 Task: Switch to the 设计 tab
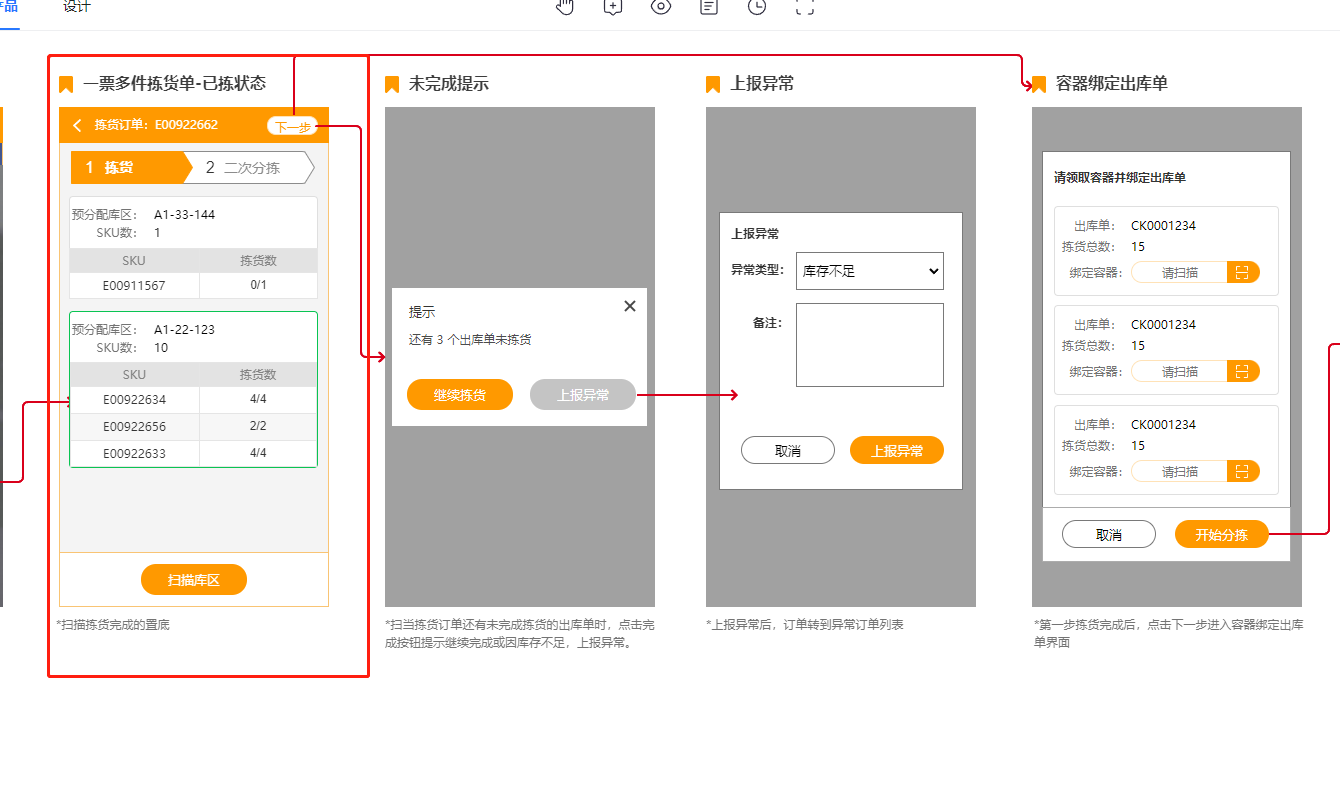(76, 7)
